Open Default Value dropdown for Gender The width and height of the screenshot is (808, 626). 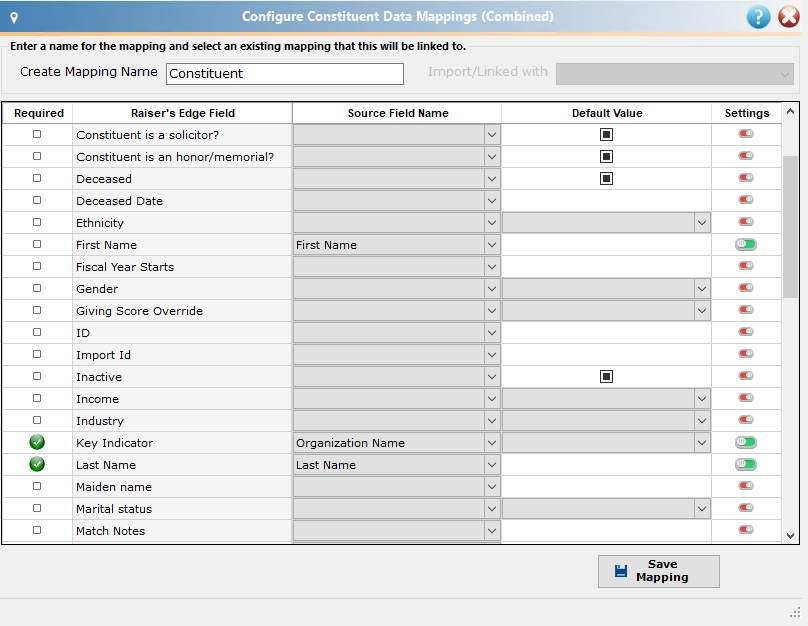[x=702, y=289]
